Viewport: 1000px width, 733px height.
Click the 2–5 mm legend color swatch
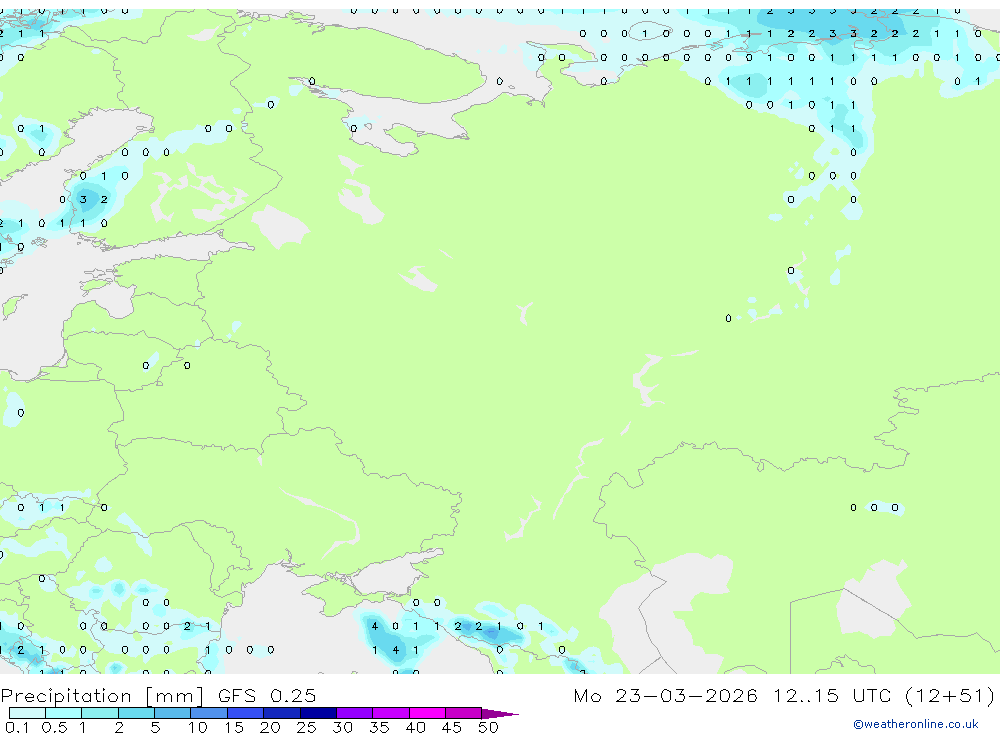pos(136,713)
